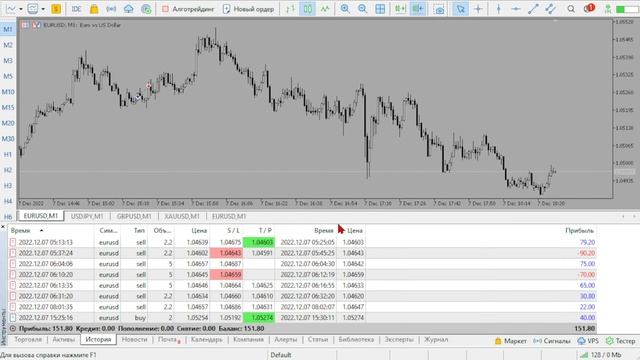
Task: Open the Новости (News) tab
Action: point(134,339)
